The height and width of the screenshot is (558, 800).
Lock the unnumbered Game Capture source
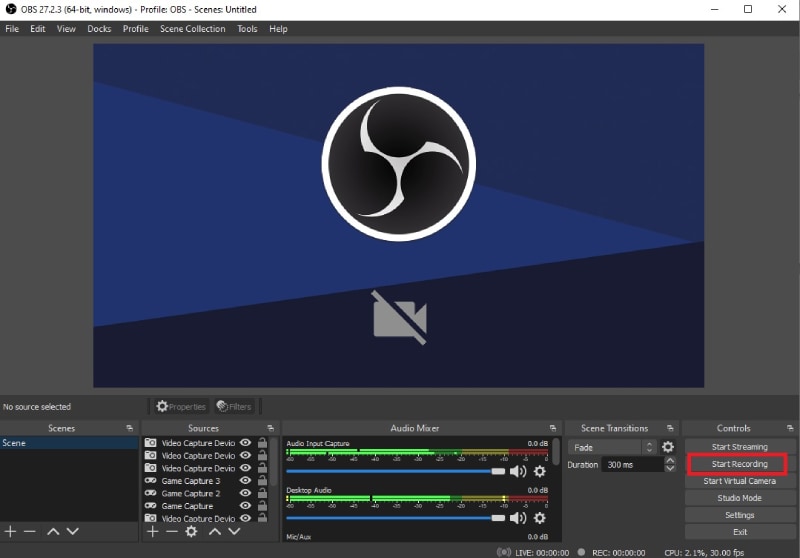(x=262, y=505)
